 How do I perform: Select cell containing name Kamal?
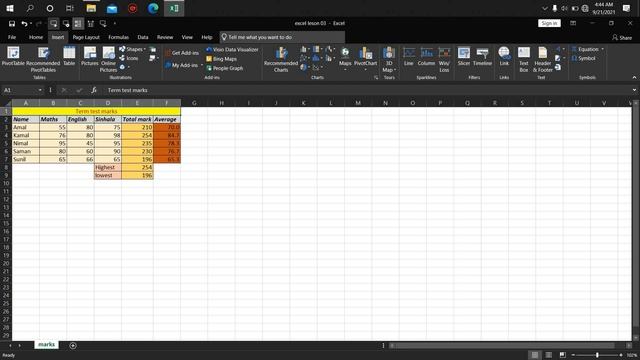point(26,135)
